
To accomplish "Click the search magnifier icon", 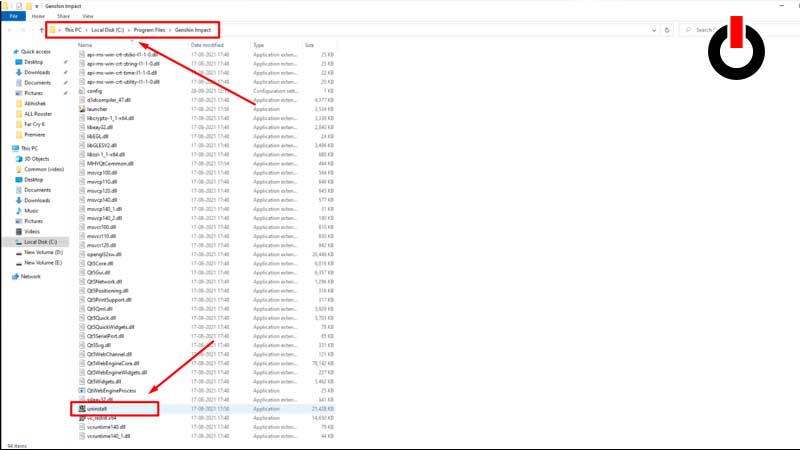I will (x=688, y=30).
